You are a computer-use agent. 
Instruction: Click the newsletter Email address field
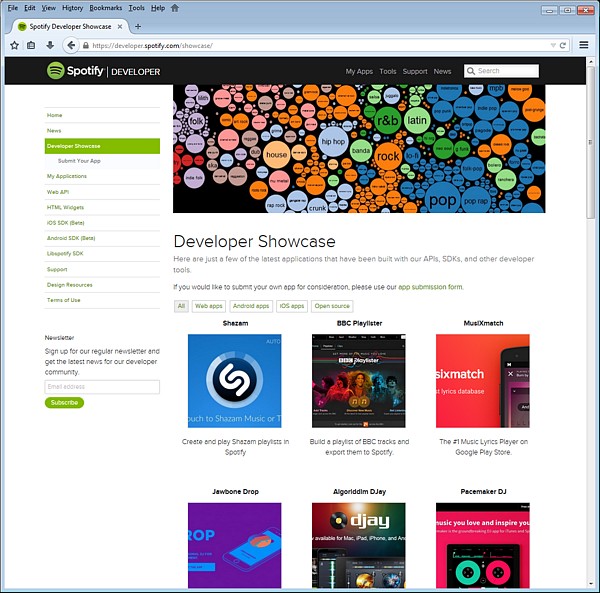click(102, 387)
